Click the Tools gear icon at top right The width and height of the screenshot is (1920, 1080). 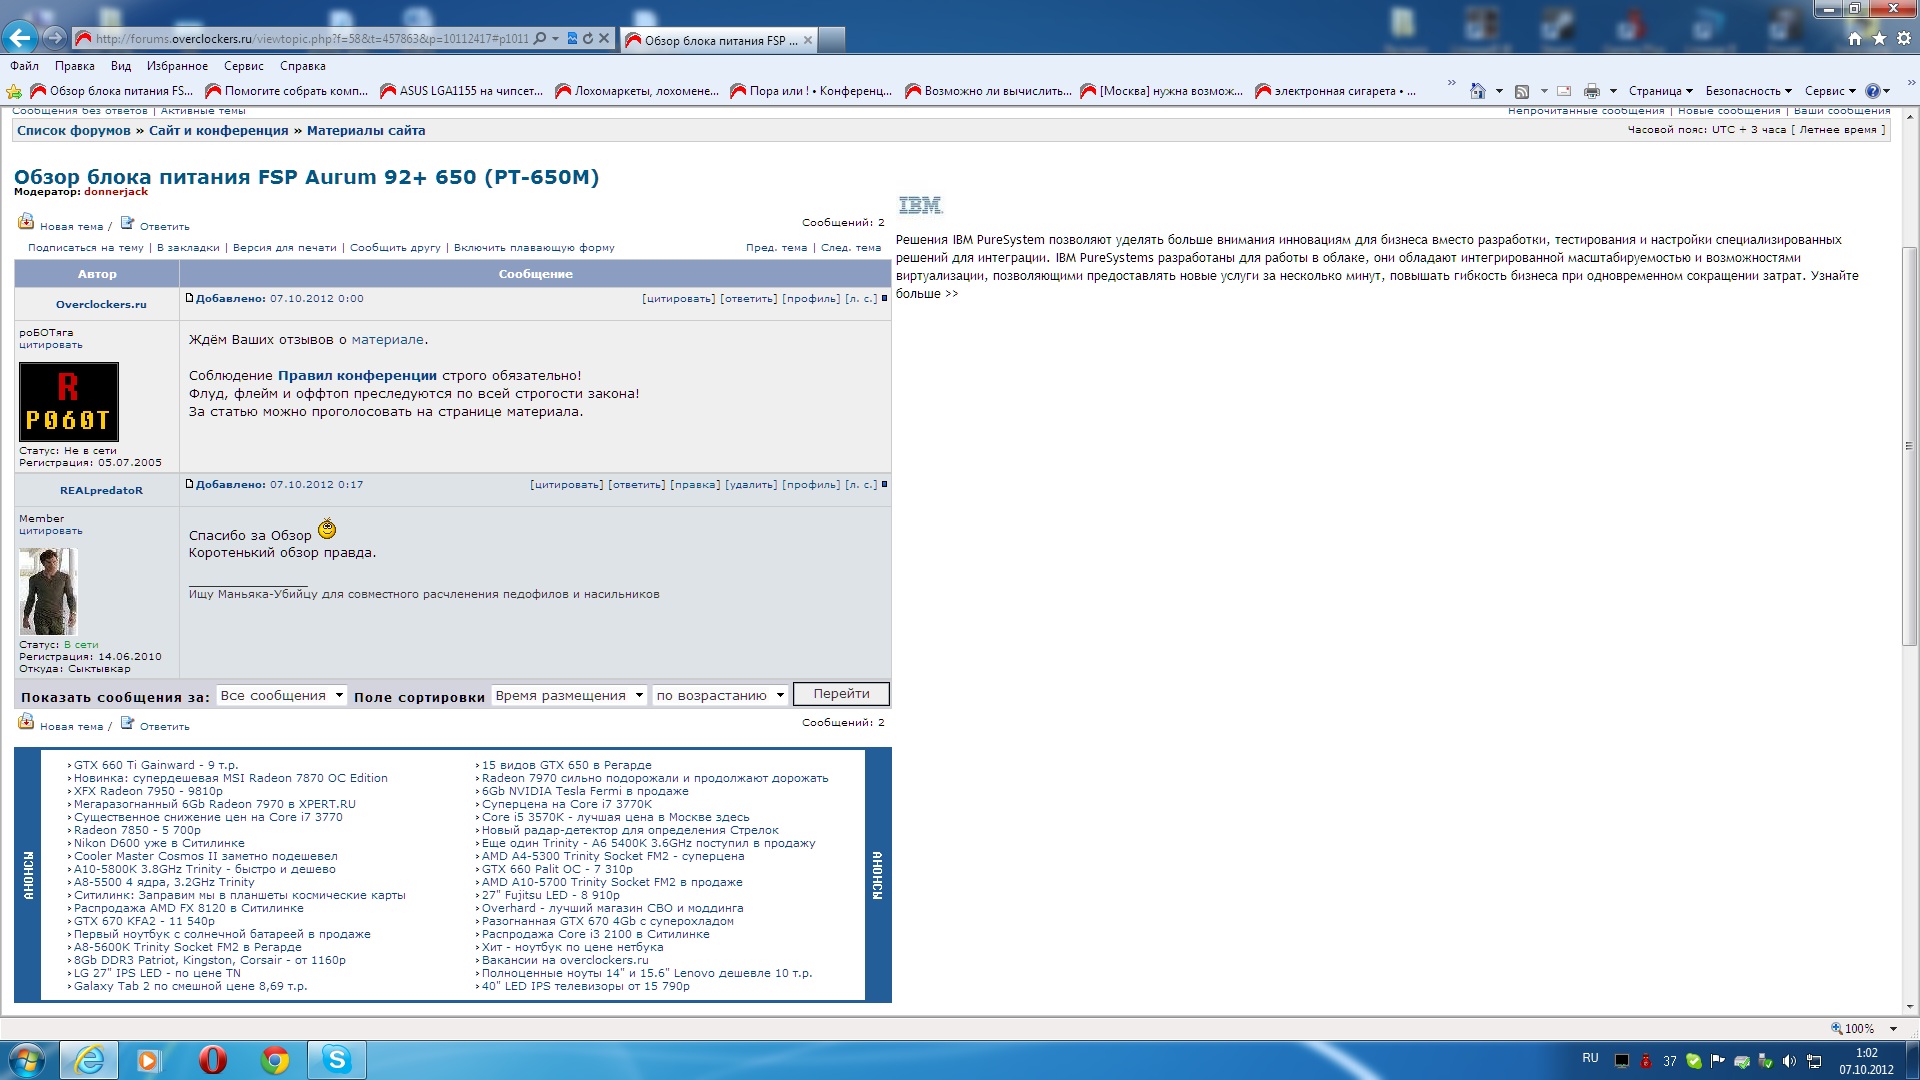[1904, 38]
